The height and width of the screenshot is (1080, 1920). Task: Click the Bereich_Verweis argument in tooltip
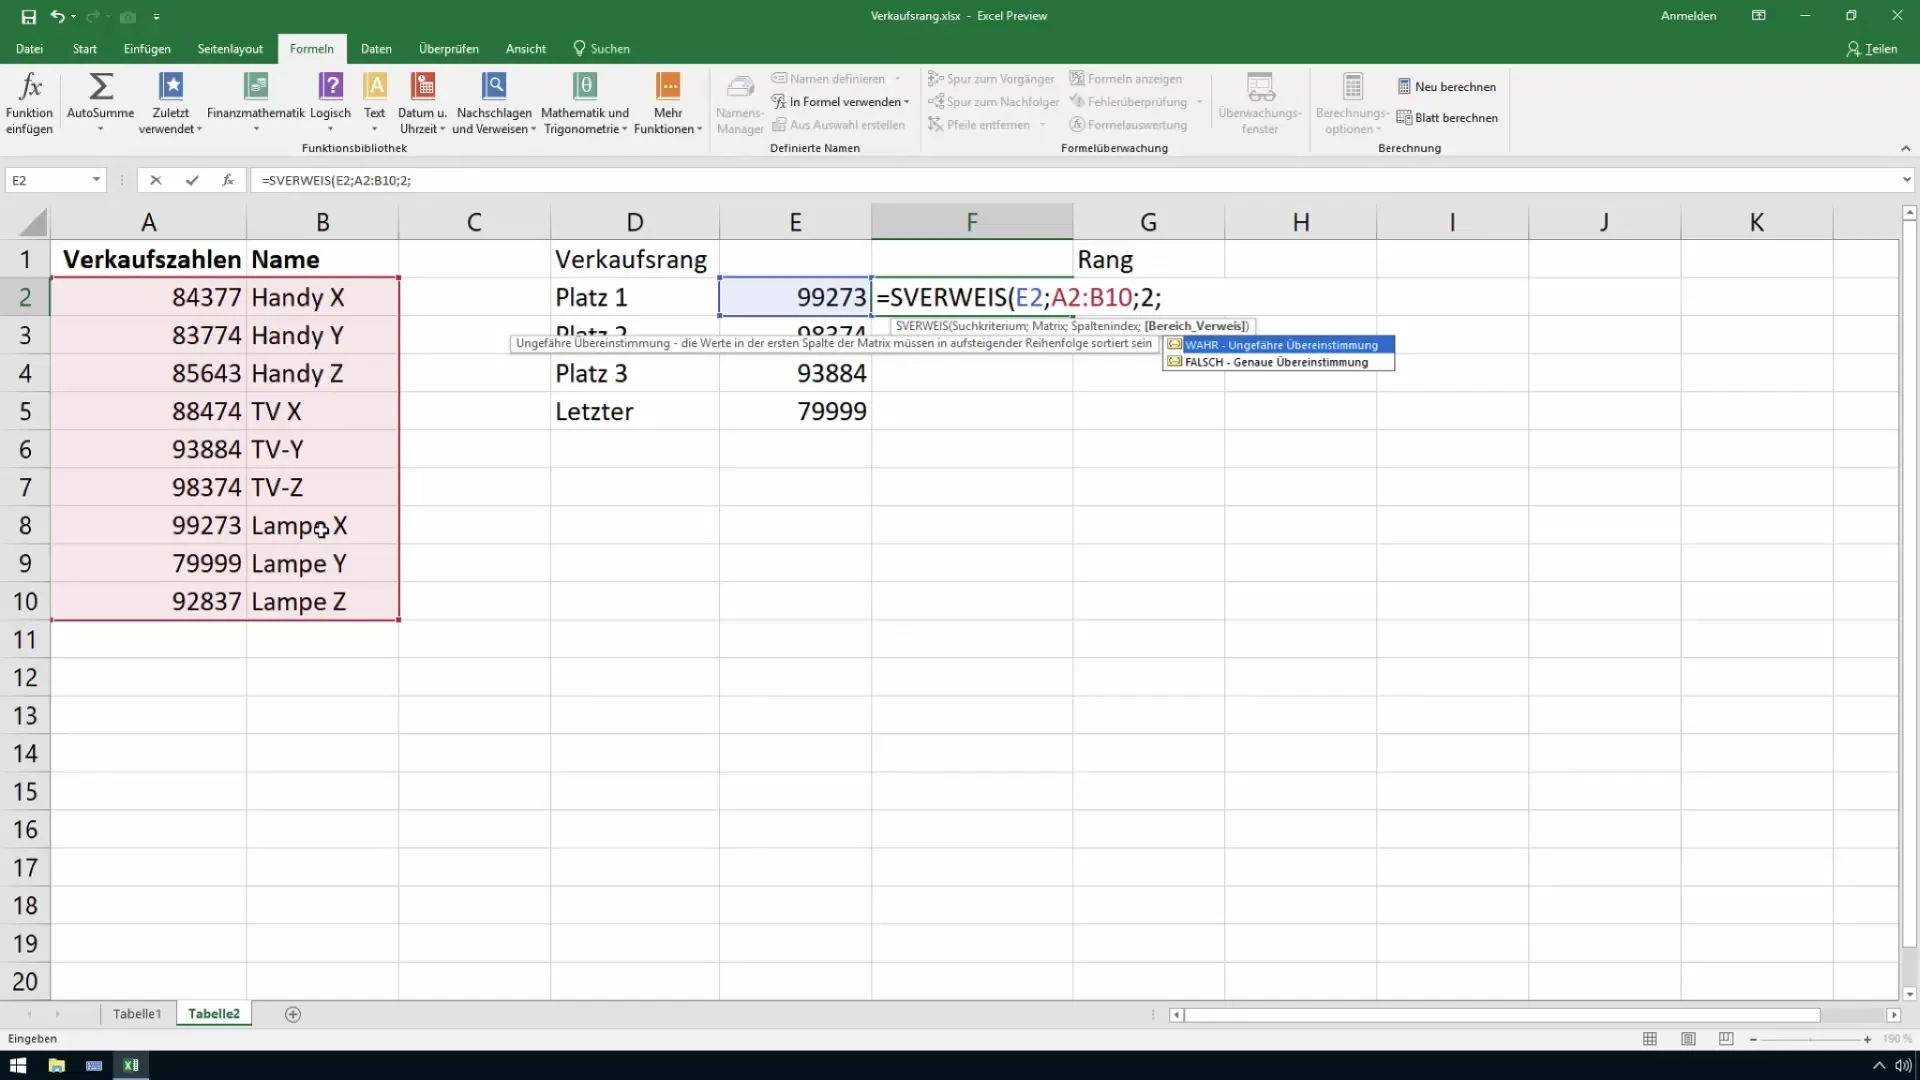(1196, 326)
